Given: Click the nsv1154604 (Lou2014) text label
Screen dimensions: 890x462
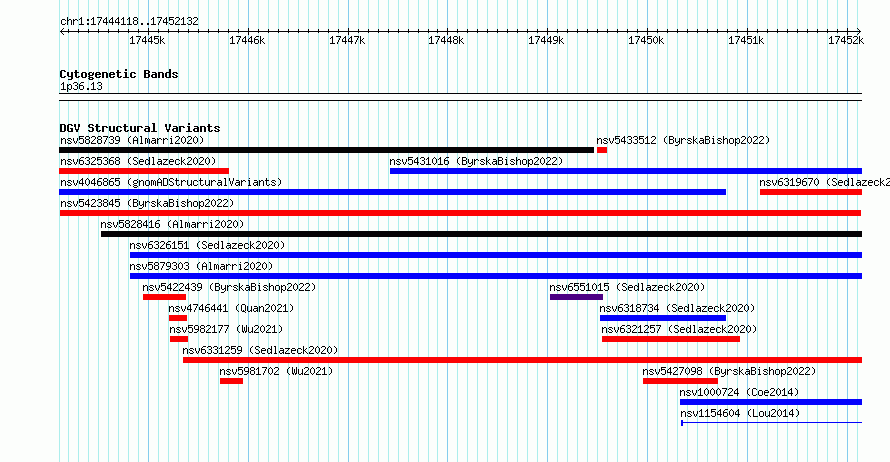Looking at the screenshot, I should (740, 413).
